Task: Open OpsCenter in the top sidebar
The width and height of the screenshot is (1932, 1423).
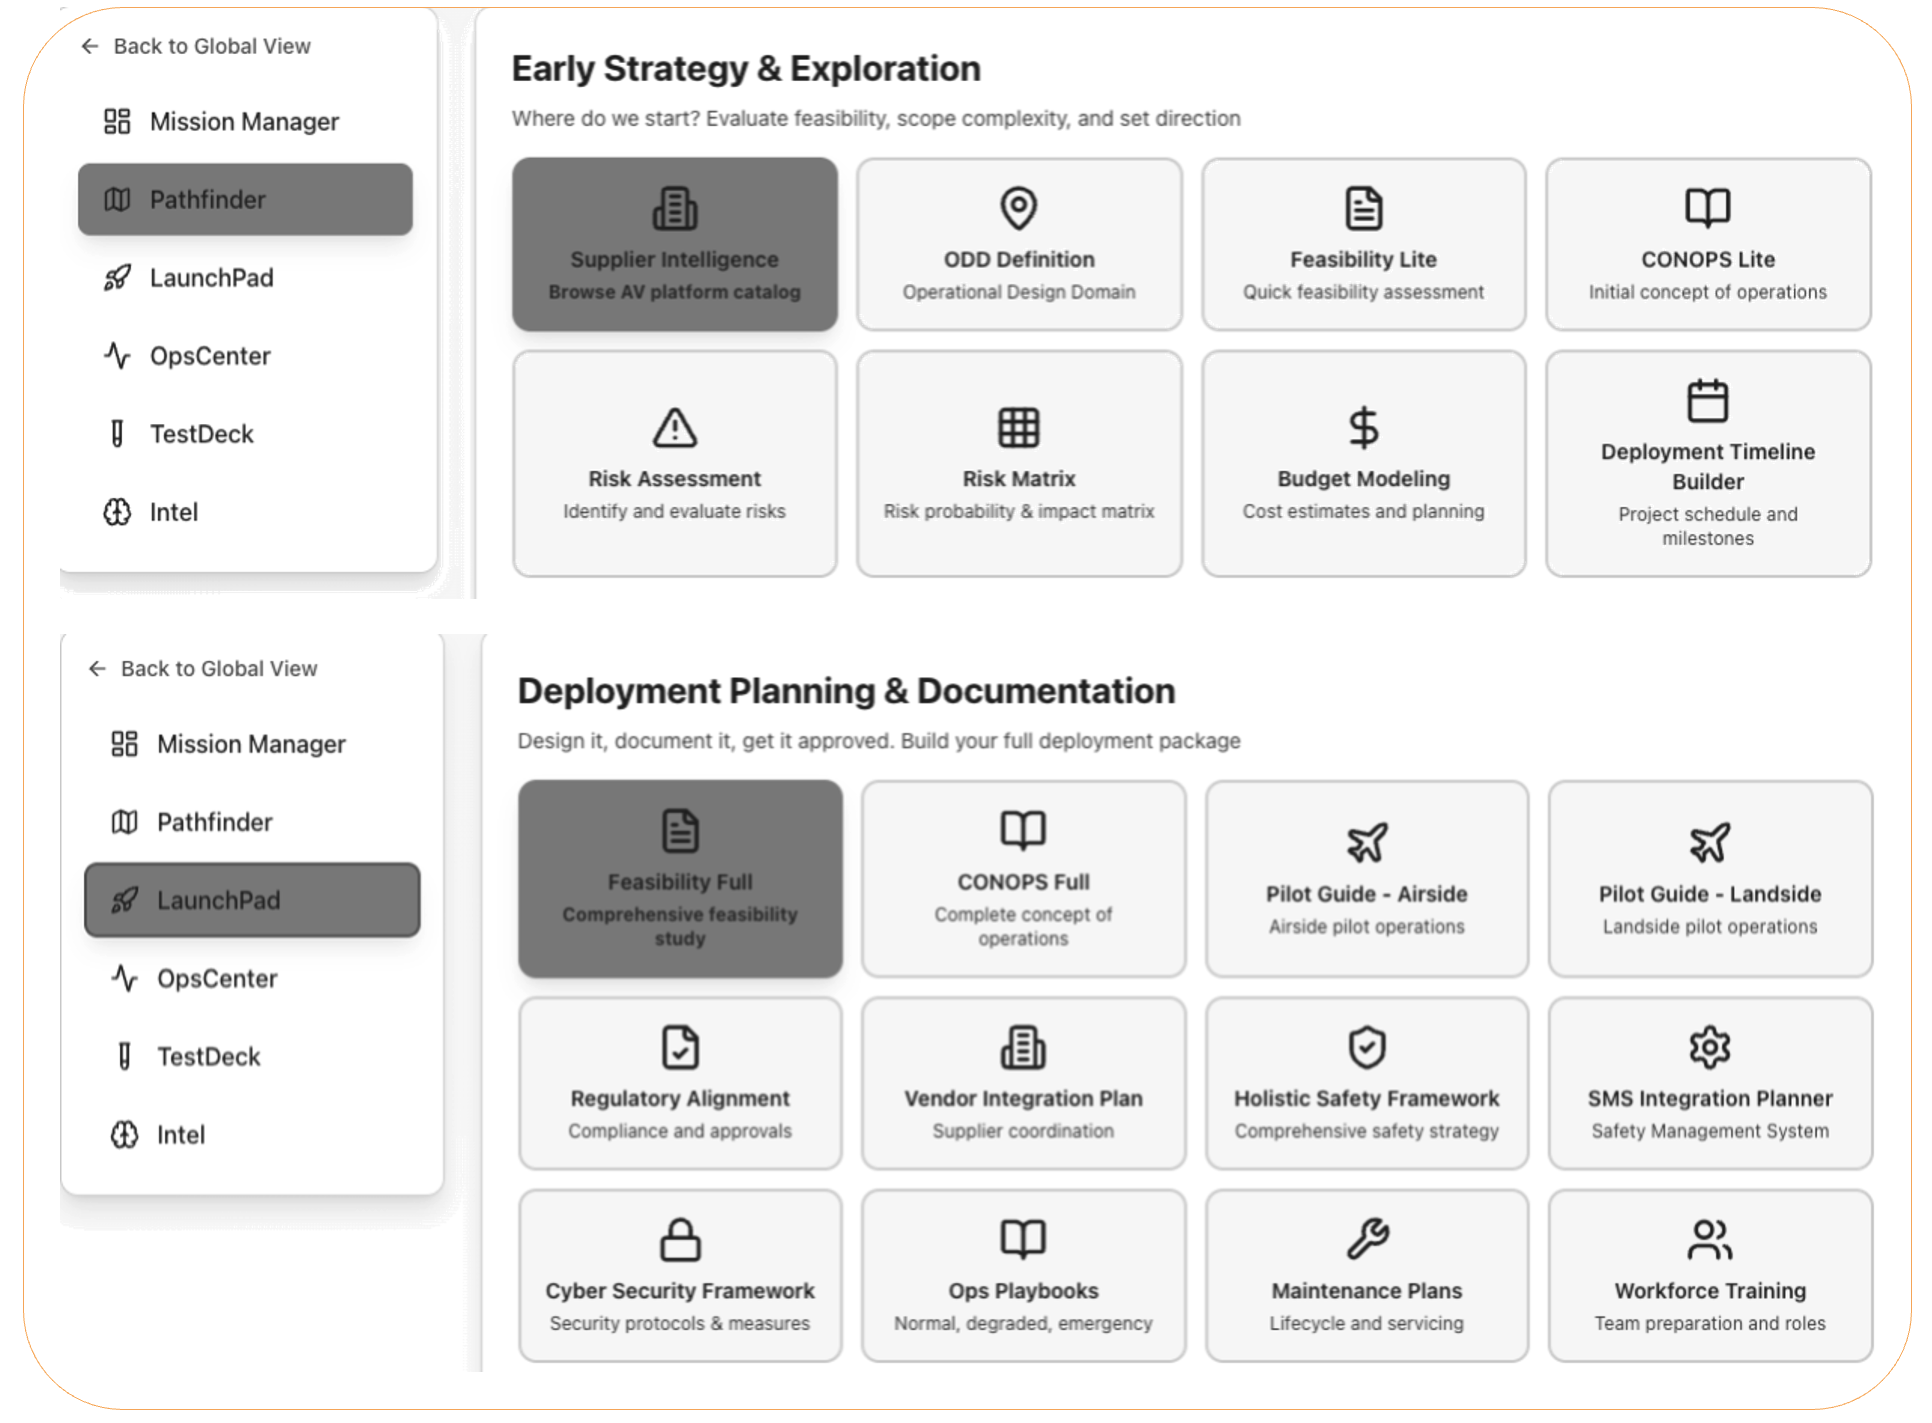Action: pos(210,356)
